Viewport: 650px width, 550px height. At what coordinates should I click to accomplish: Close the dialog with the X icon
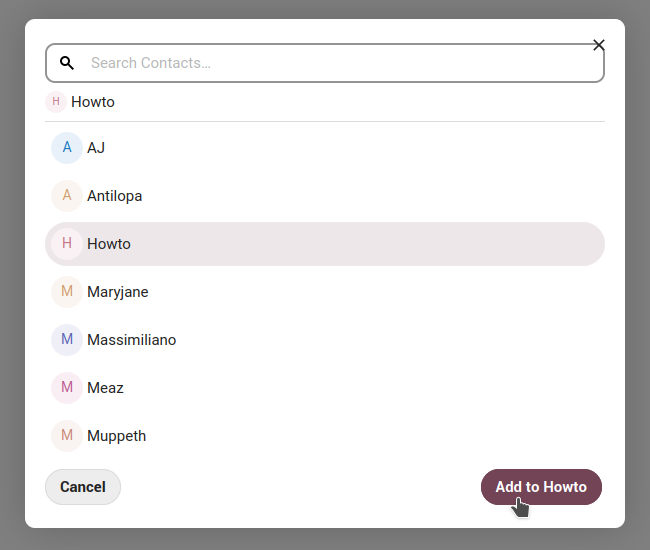point(599,45)
